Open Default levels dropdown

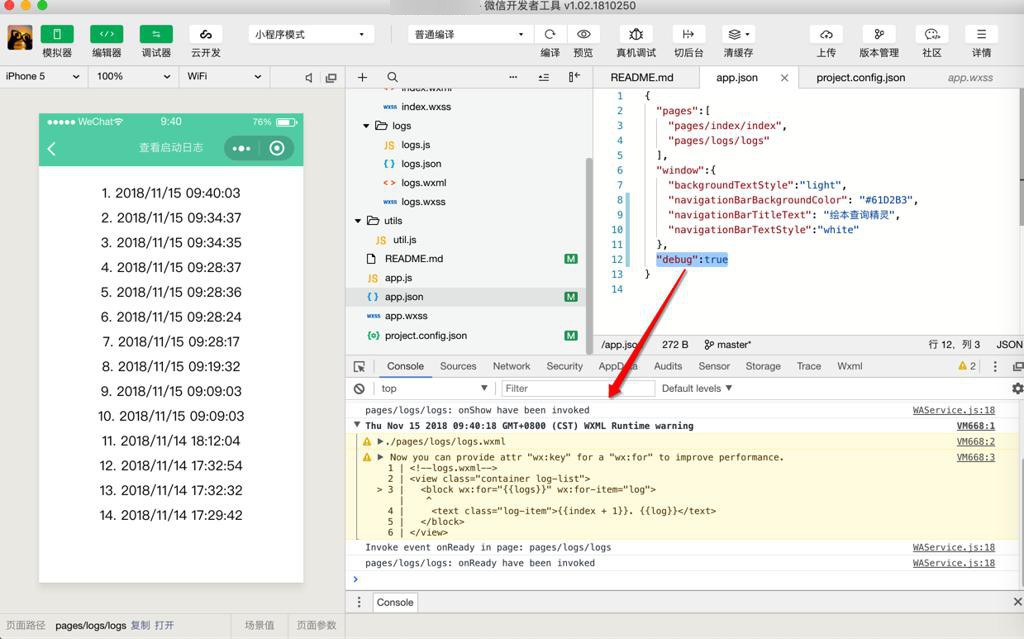point(697,388)
